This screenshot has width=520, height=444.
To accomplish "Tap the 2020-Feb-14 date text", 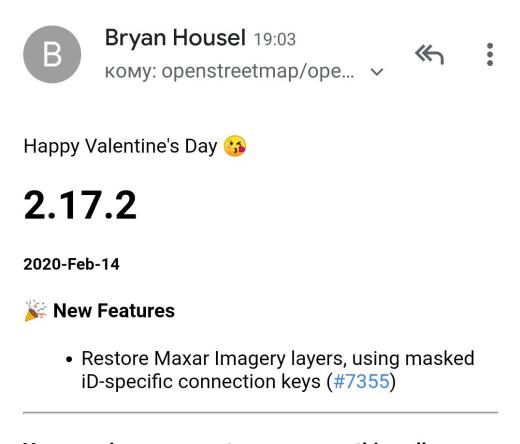I will pos(71,264).
